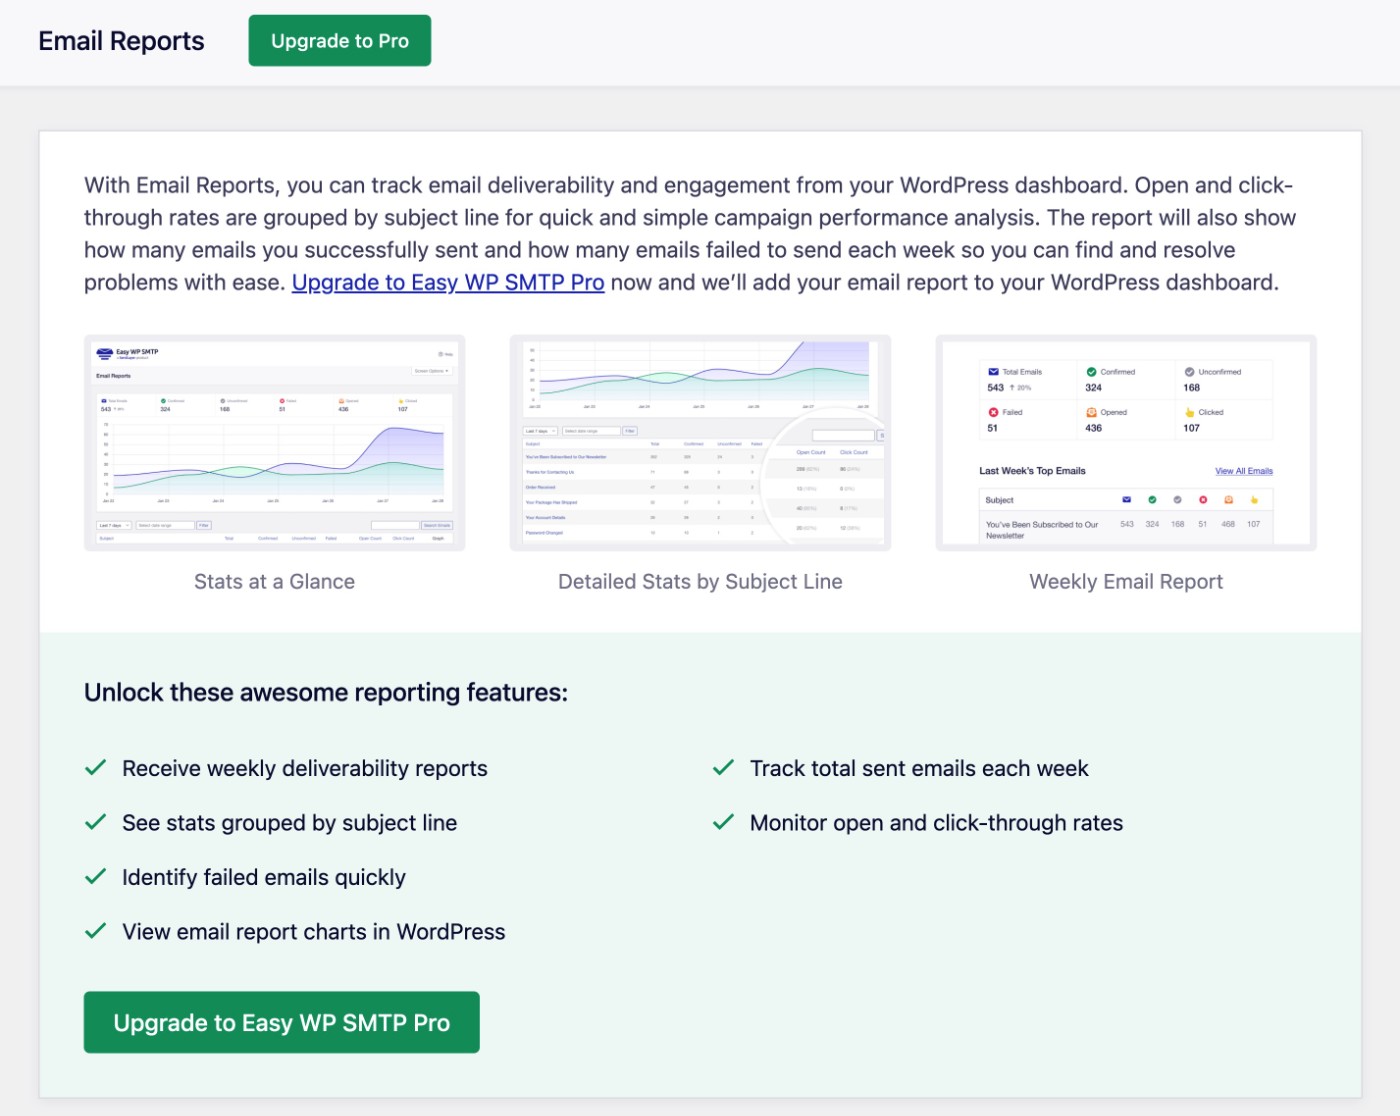Select the Monitor open and click-through rates text

pos(936,823)
